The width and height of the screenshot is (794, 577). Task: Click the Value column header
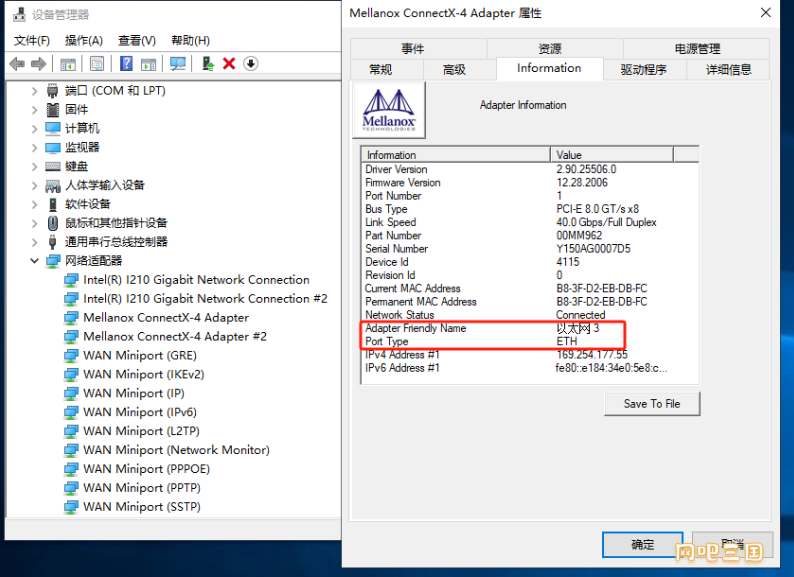click(x=611, y=155)
